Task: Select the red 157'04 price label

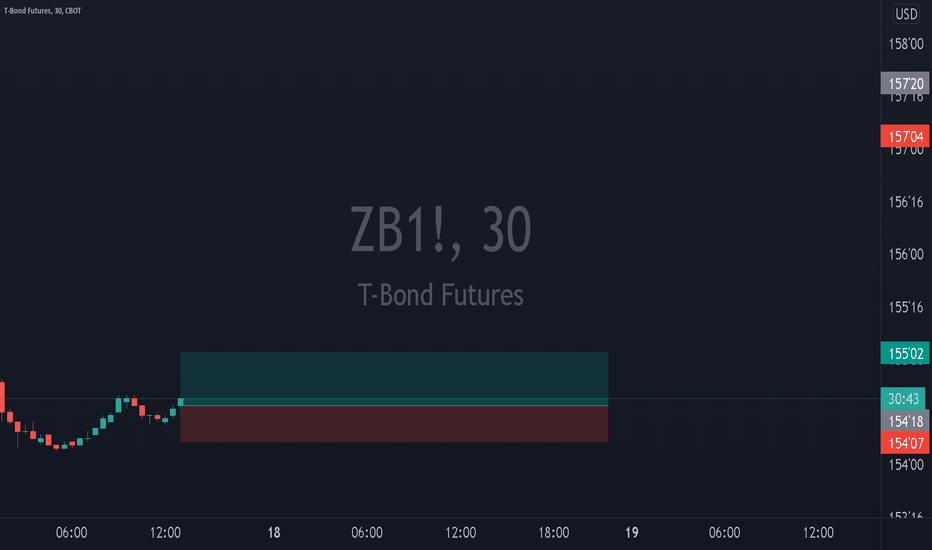Action: pos(905,136)
